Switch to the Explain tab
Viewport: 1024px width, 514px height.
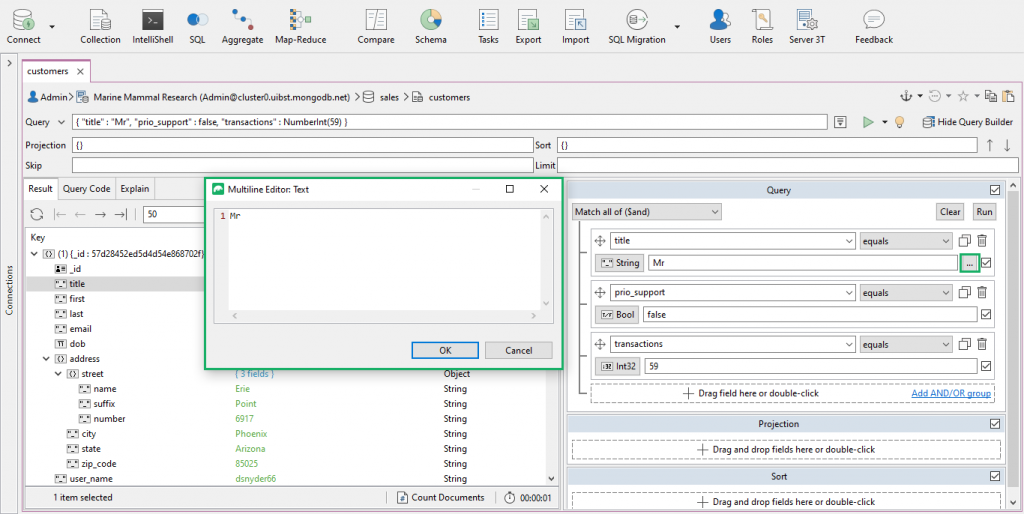(135, 189)
